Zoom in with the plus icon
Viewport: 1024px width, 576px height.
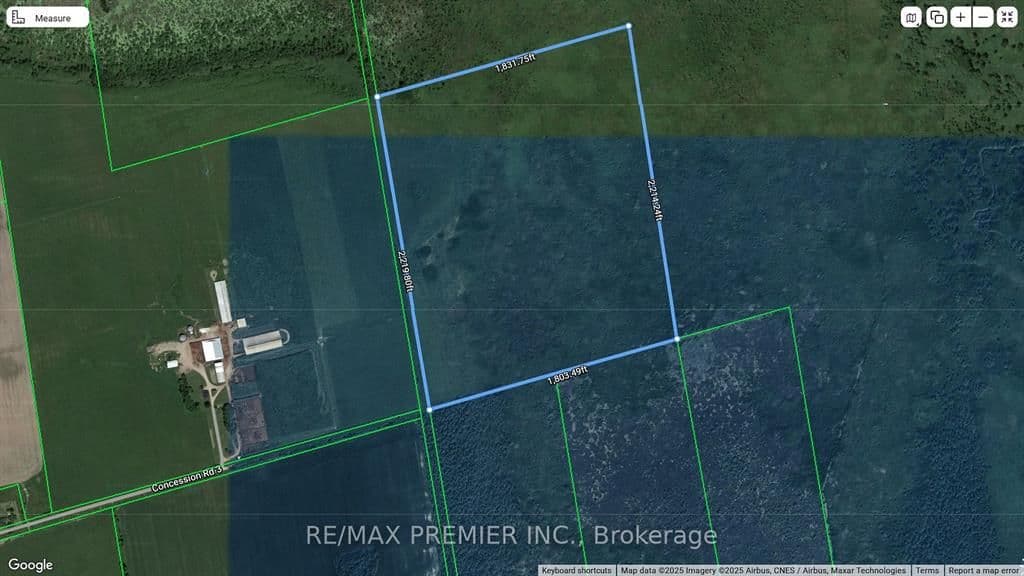(x=960, y=17)
